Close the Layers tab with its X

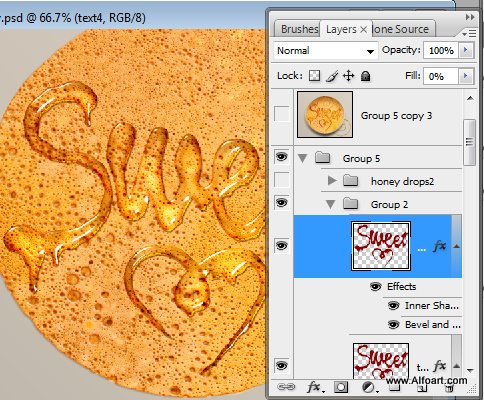tap(364, 30)
